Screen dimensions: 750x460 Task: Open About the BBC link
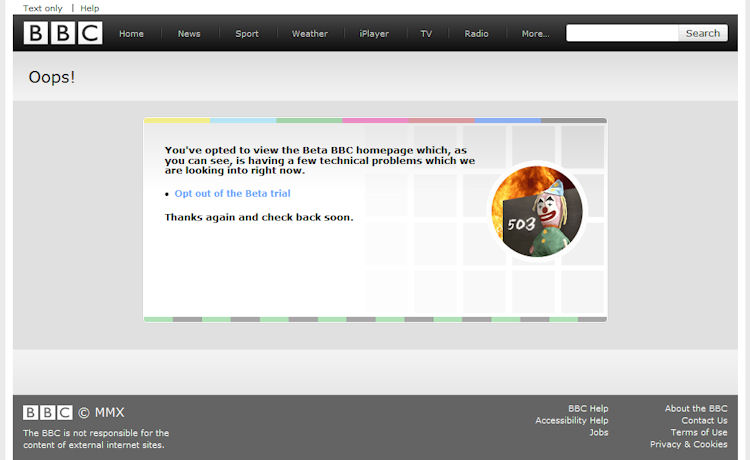click(696, 408)
